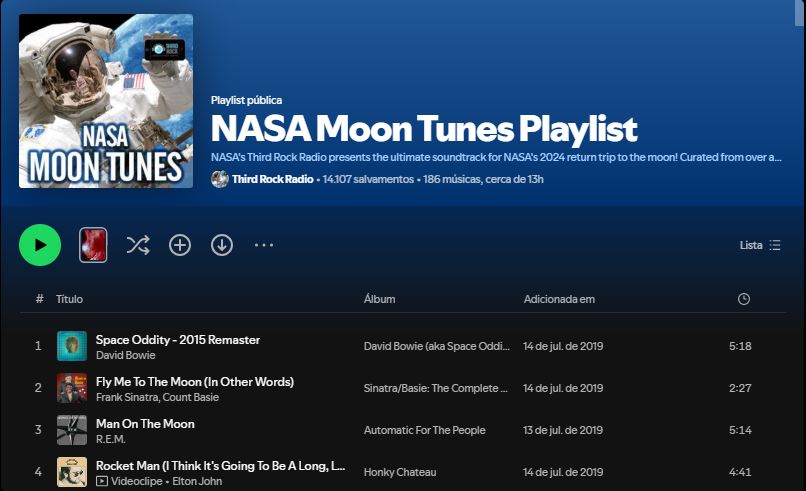The width and height of the screenshot is (806, 491).
Task: Add playlist to library with plus icon
Action: (x=180, y=245)
